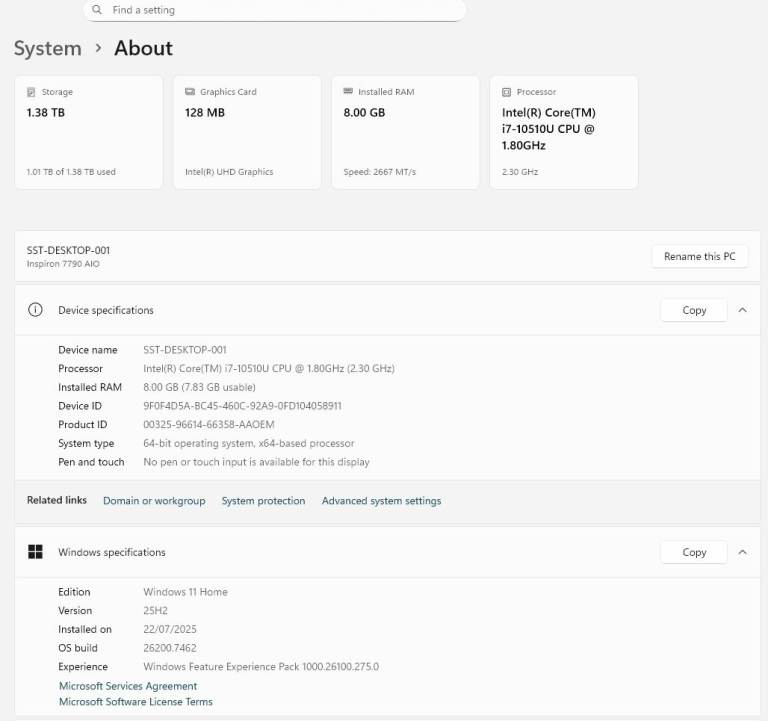This screenshot has height=721, width=768.
Task: Focus the Find a setting field
Action: (x=280, y=10)
